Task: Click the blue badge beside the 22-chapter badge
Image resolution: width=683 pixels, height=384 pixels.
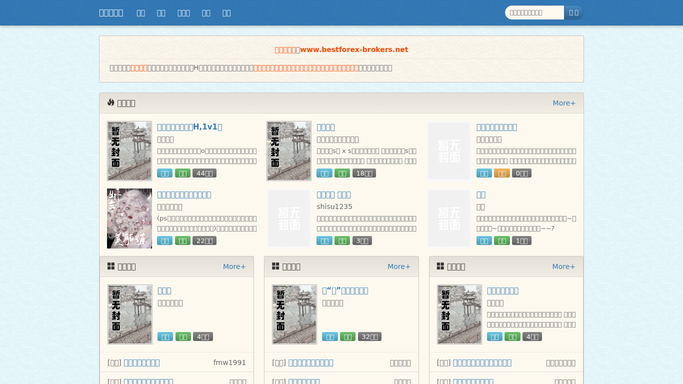Action: [165, 241]
